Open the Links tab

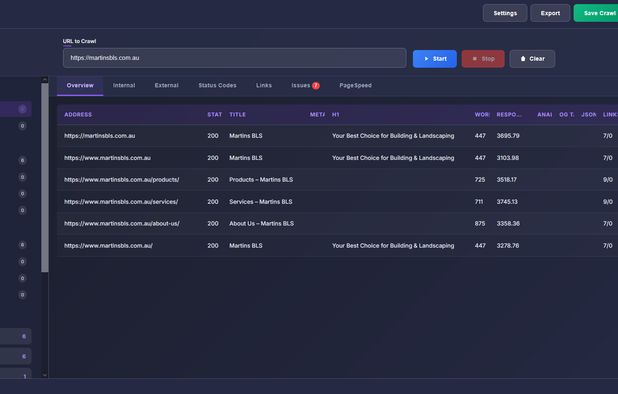pyautogui.click(x=264, y=85)
